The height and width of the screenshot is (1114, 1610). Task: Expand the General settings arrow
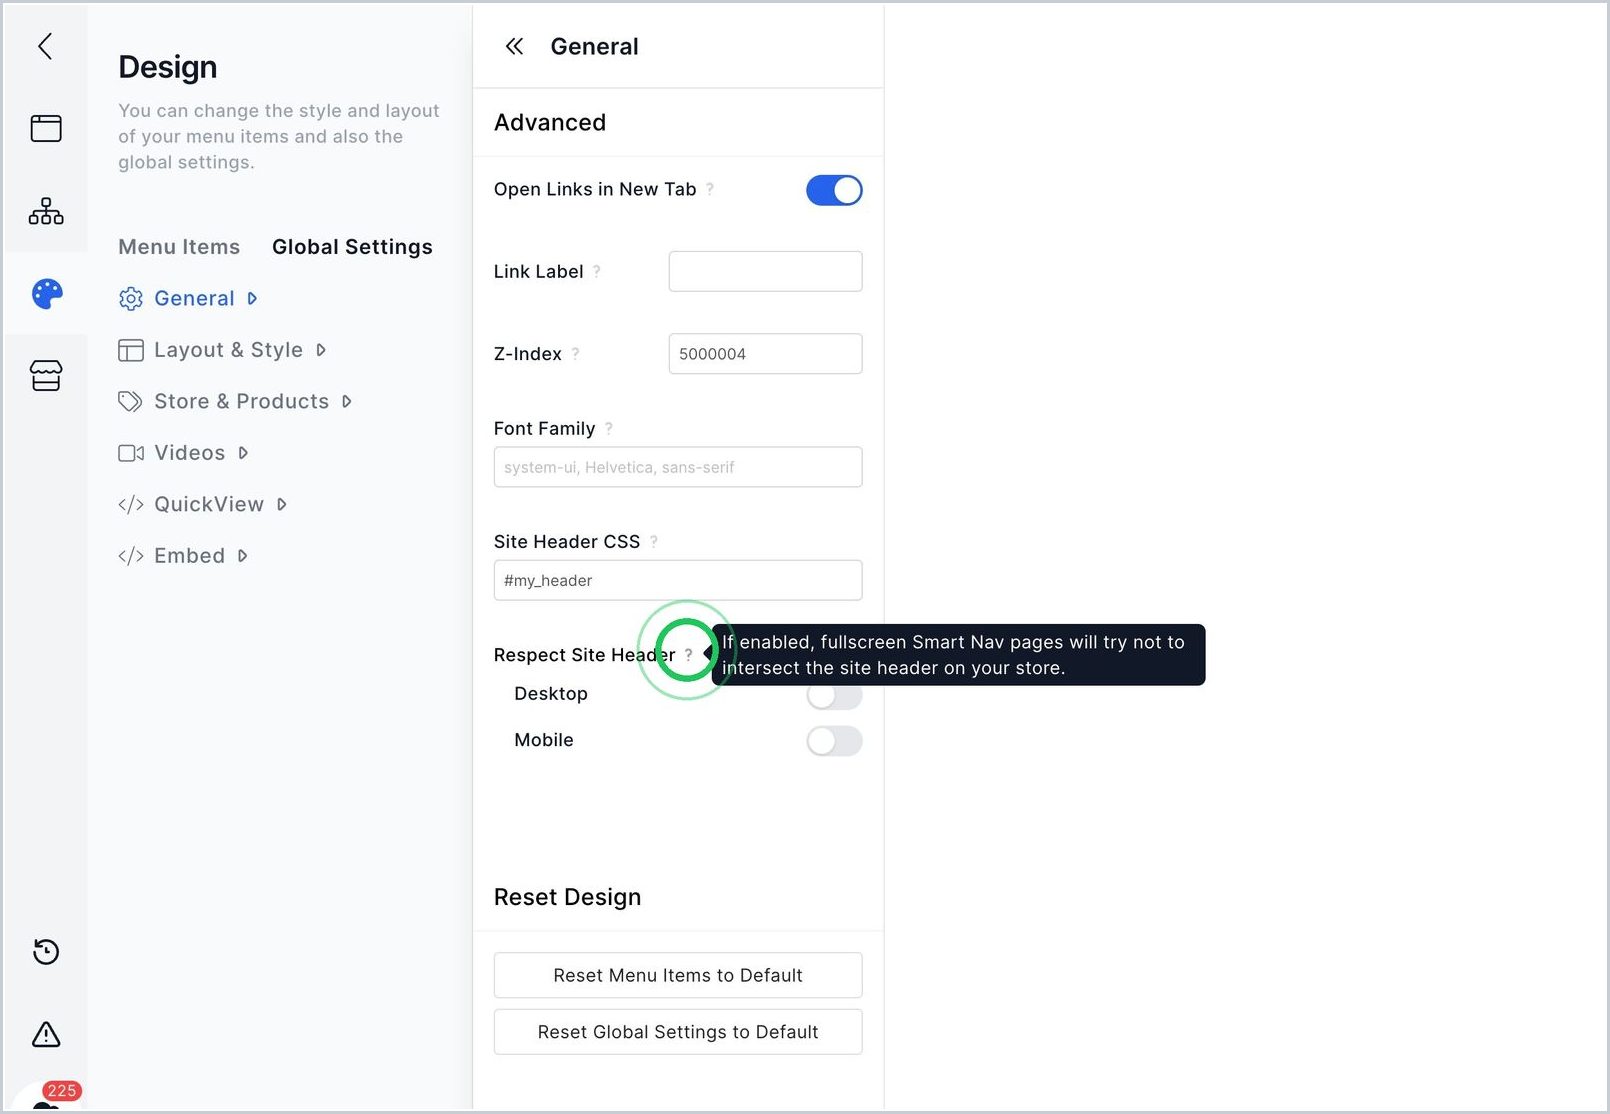point(252,298)
